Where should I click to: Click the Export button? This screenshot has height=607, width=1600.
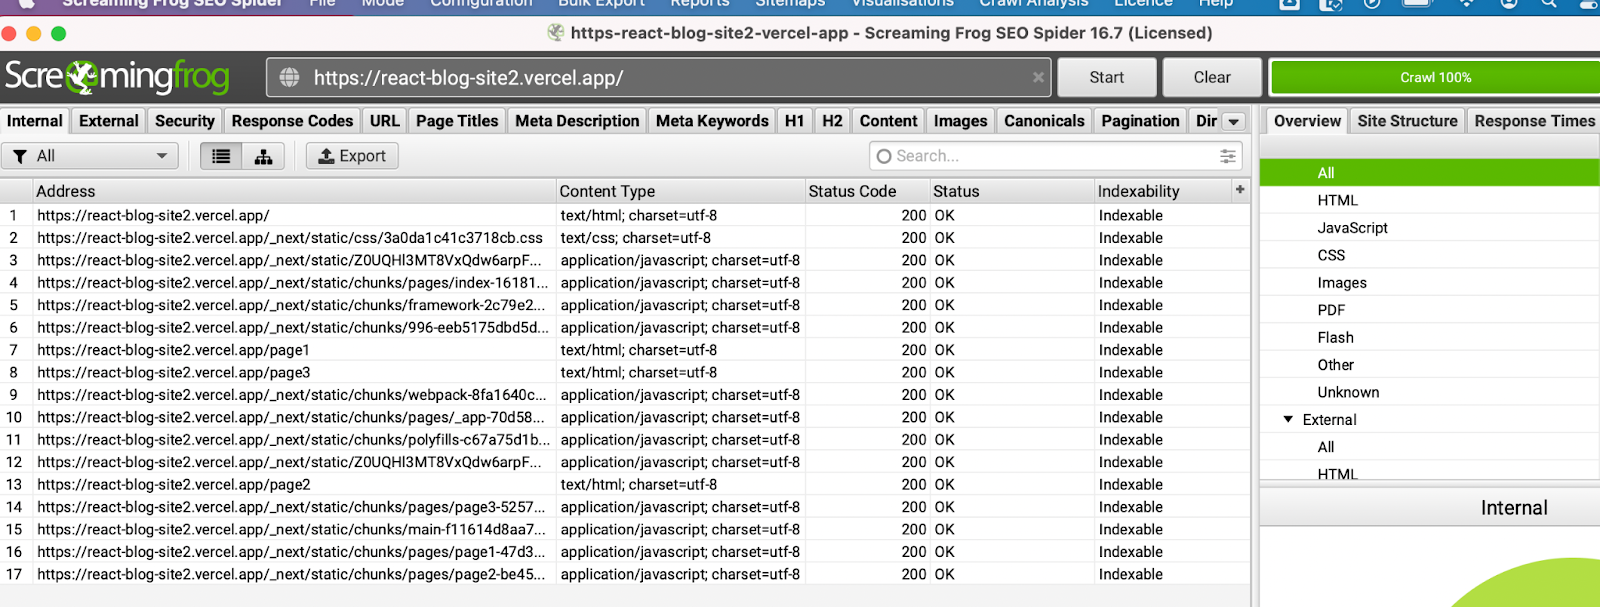(352, 156)
